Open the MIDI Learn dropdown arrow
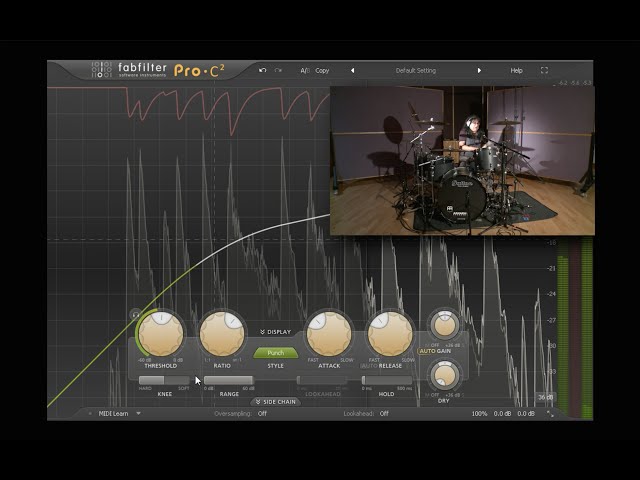This screenshot has width=640, height=480. [138, 413]
